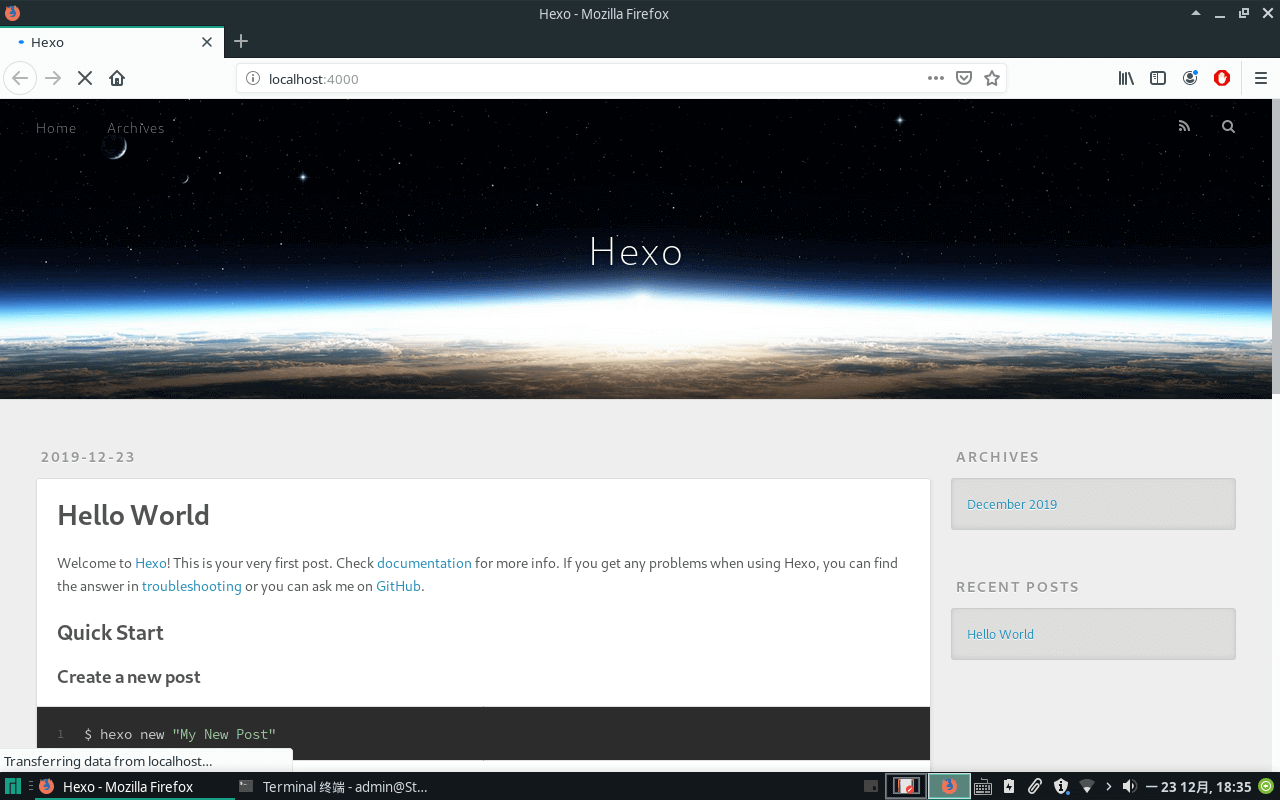The image size is (1280, 800).
Task: Visit the December 2019 archive link
Action: [x=1012, y=504]
